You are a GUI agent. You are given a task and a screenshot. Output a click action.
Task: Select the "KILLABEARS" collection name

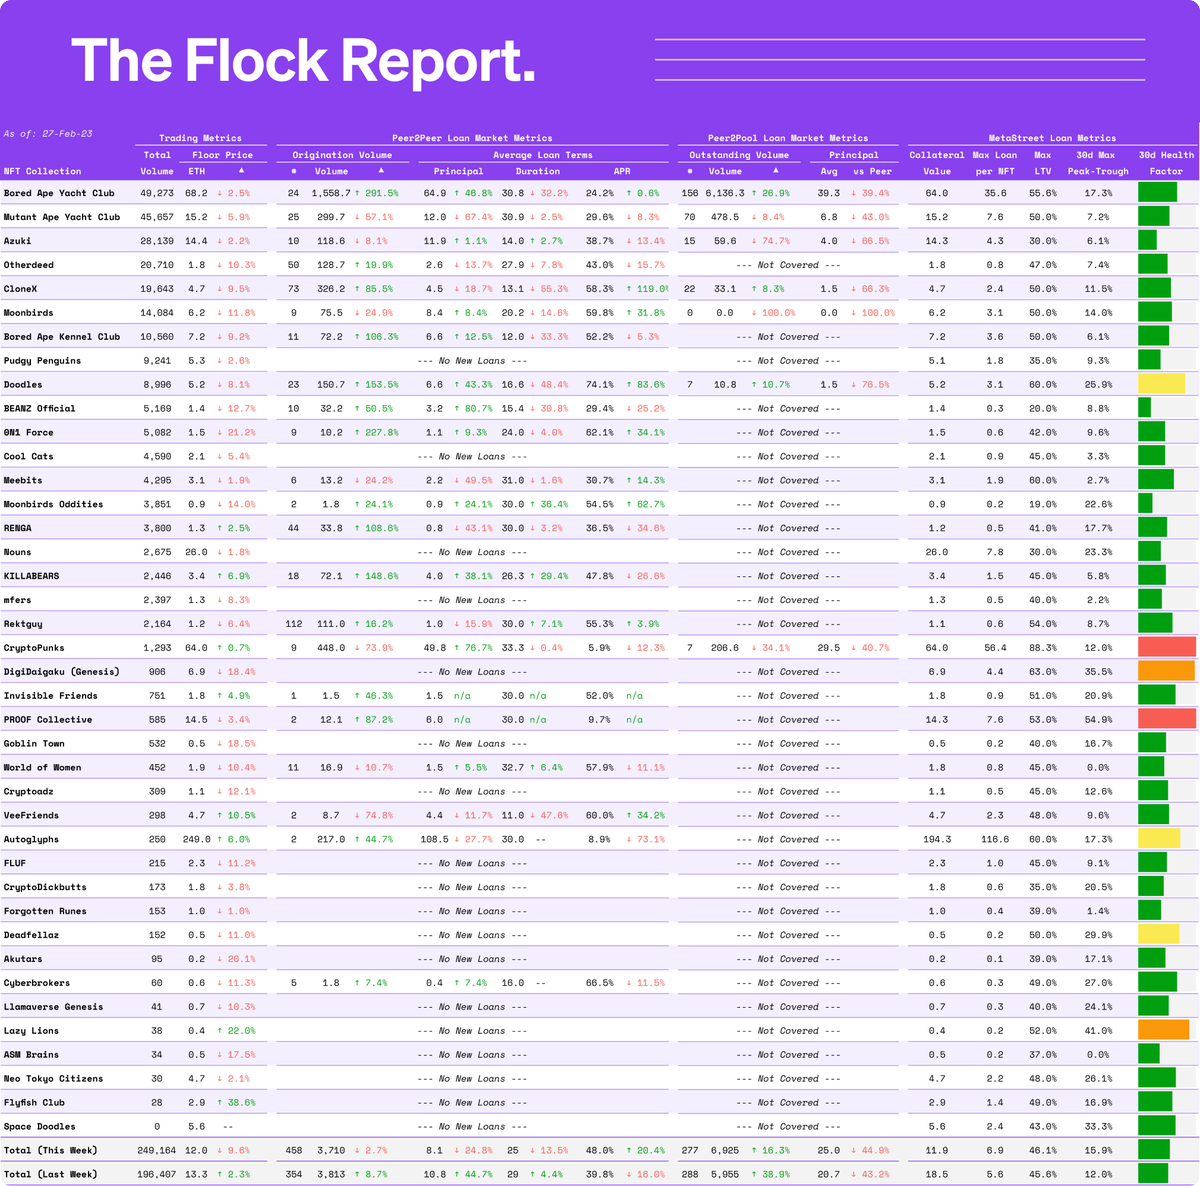tap(32, 576)
